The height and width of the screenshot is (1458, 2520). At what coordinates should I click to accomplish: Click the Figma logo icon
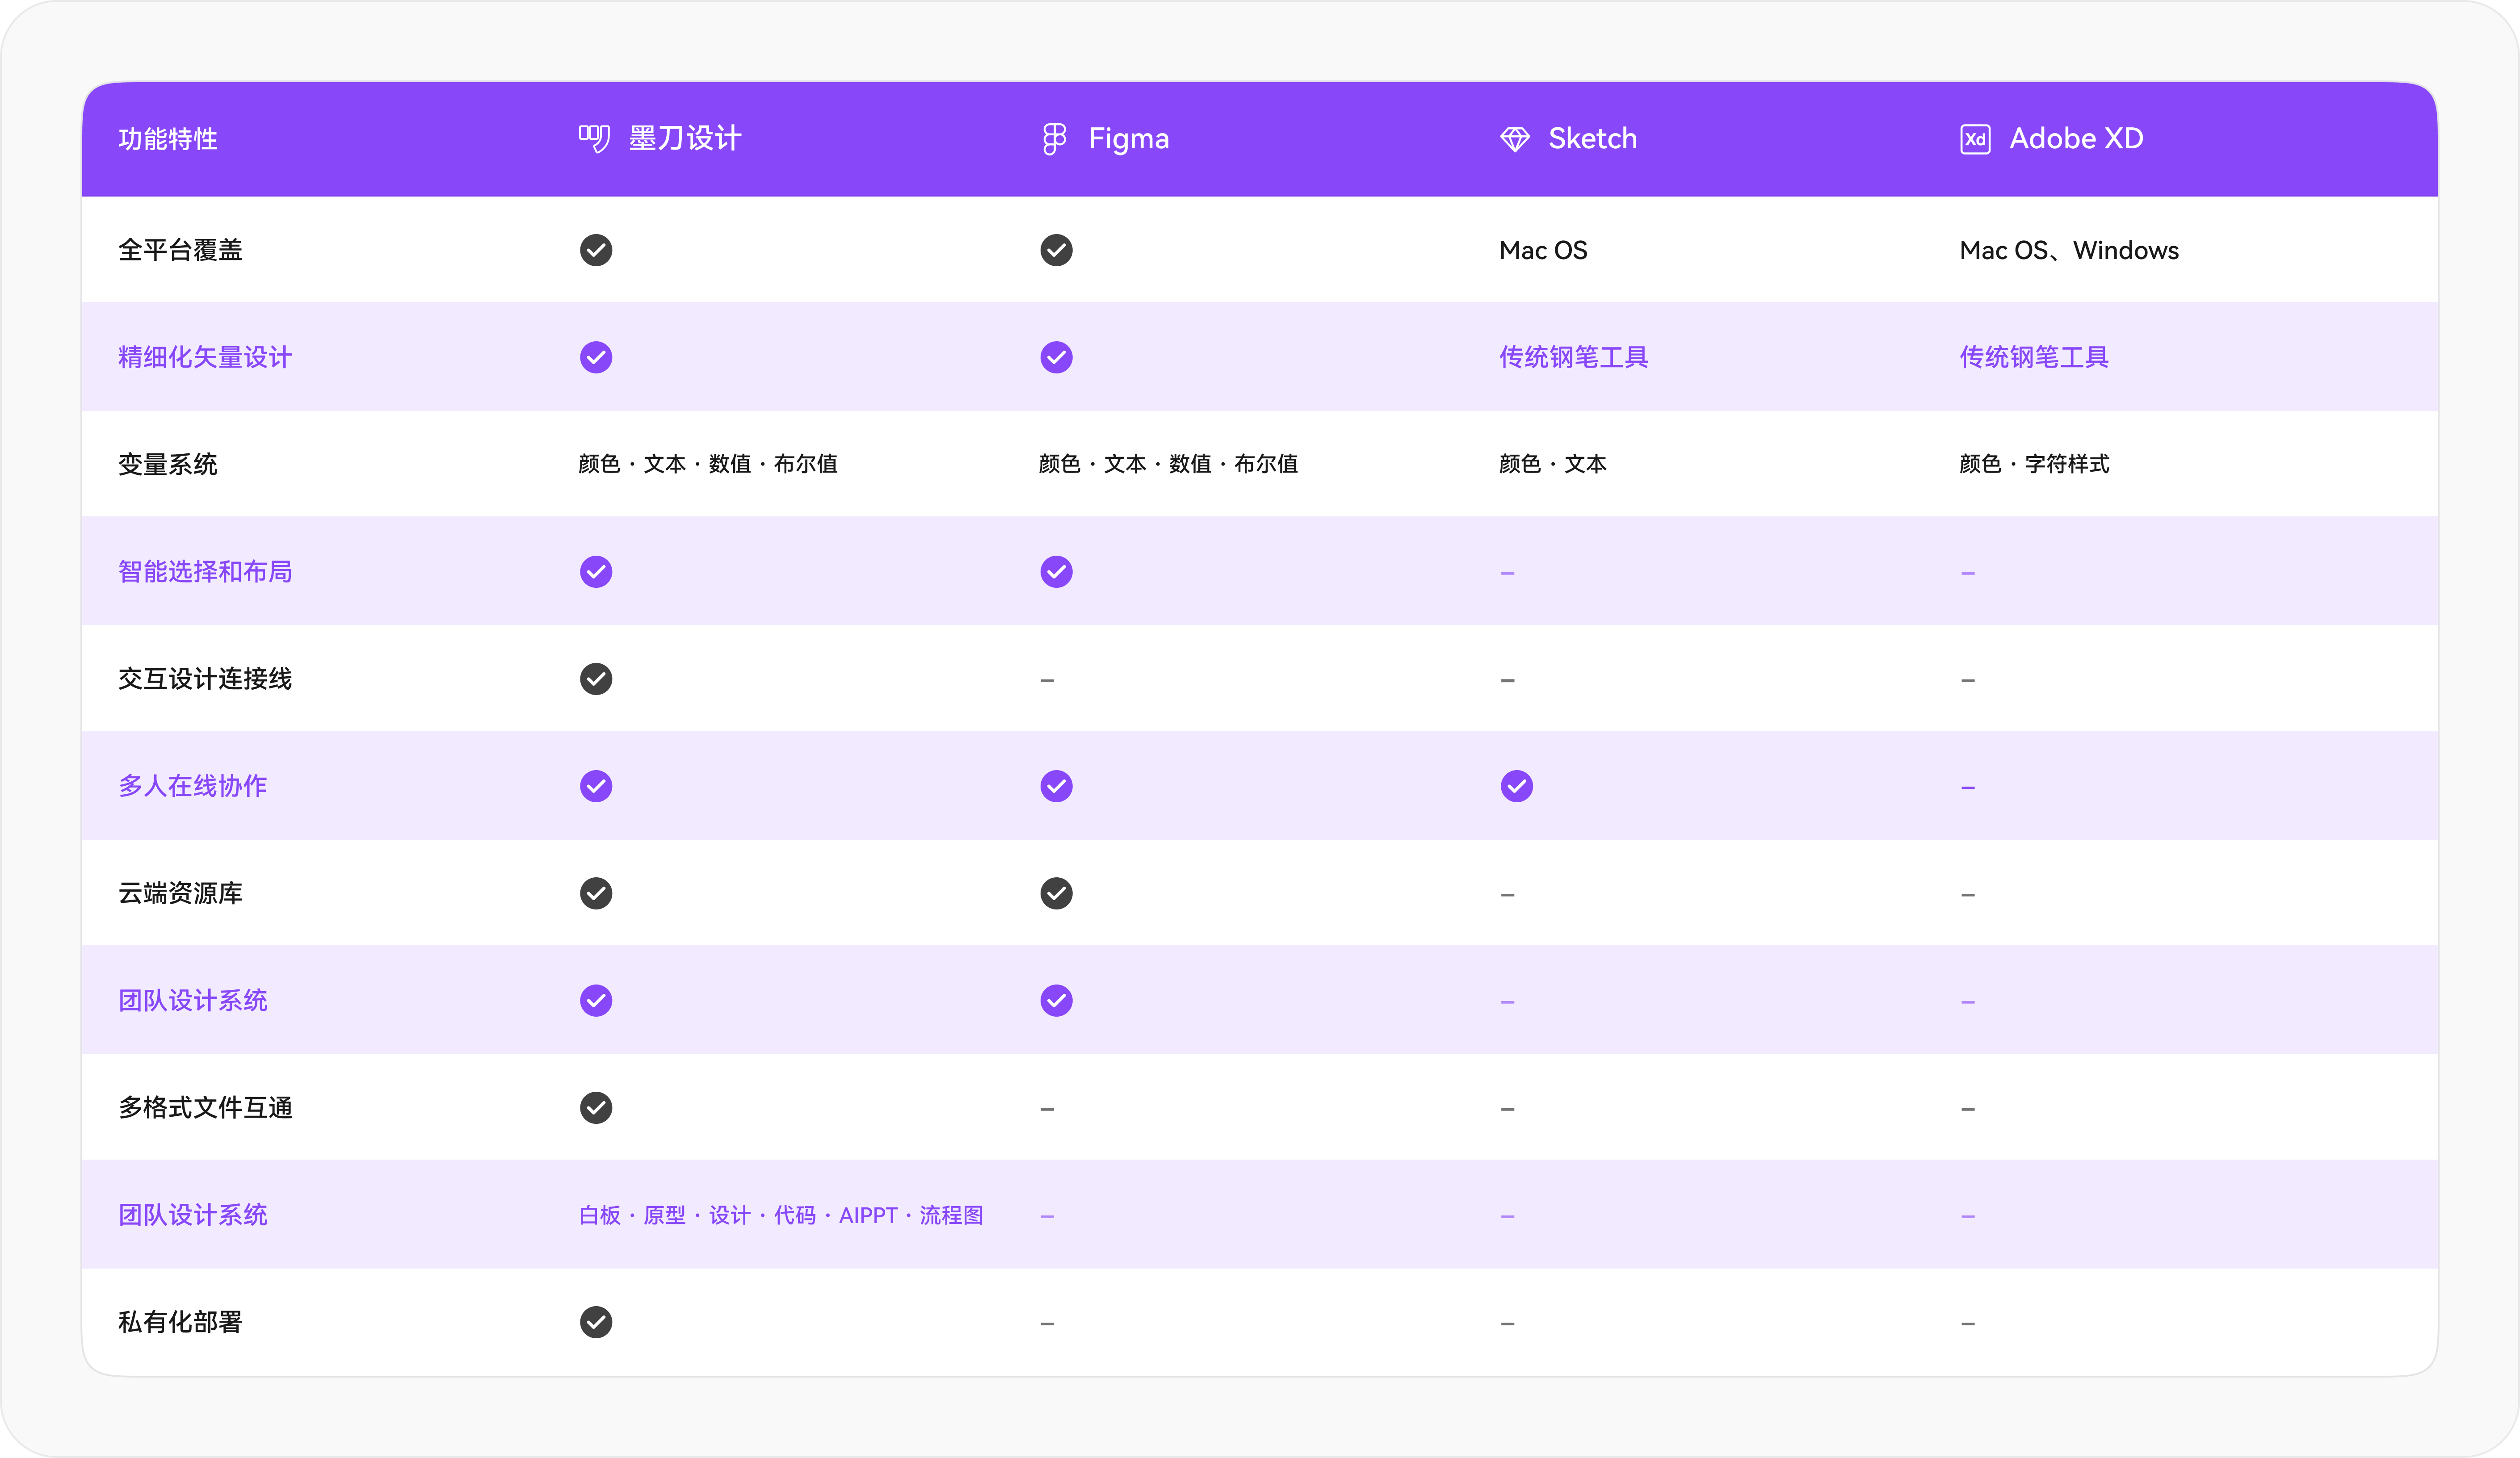tap(1054, 138)
